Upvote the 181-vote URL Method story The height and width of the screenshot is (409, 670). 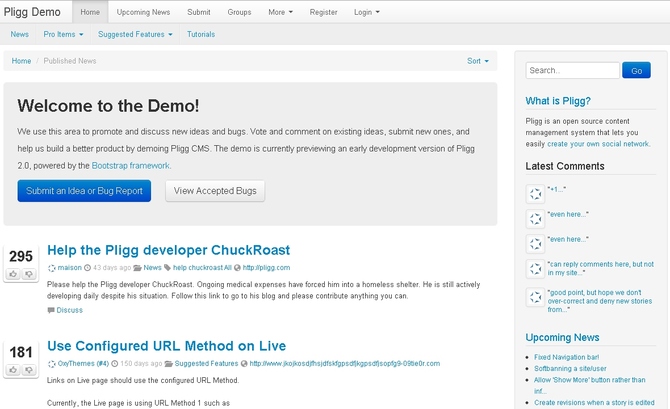[13, 370]
